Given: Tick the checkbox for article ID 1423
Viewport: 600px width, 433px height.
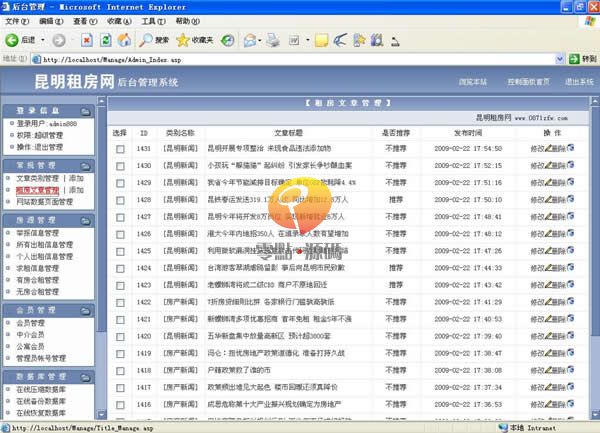Looking at the screenshot, I should [120, 285].
